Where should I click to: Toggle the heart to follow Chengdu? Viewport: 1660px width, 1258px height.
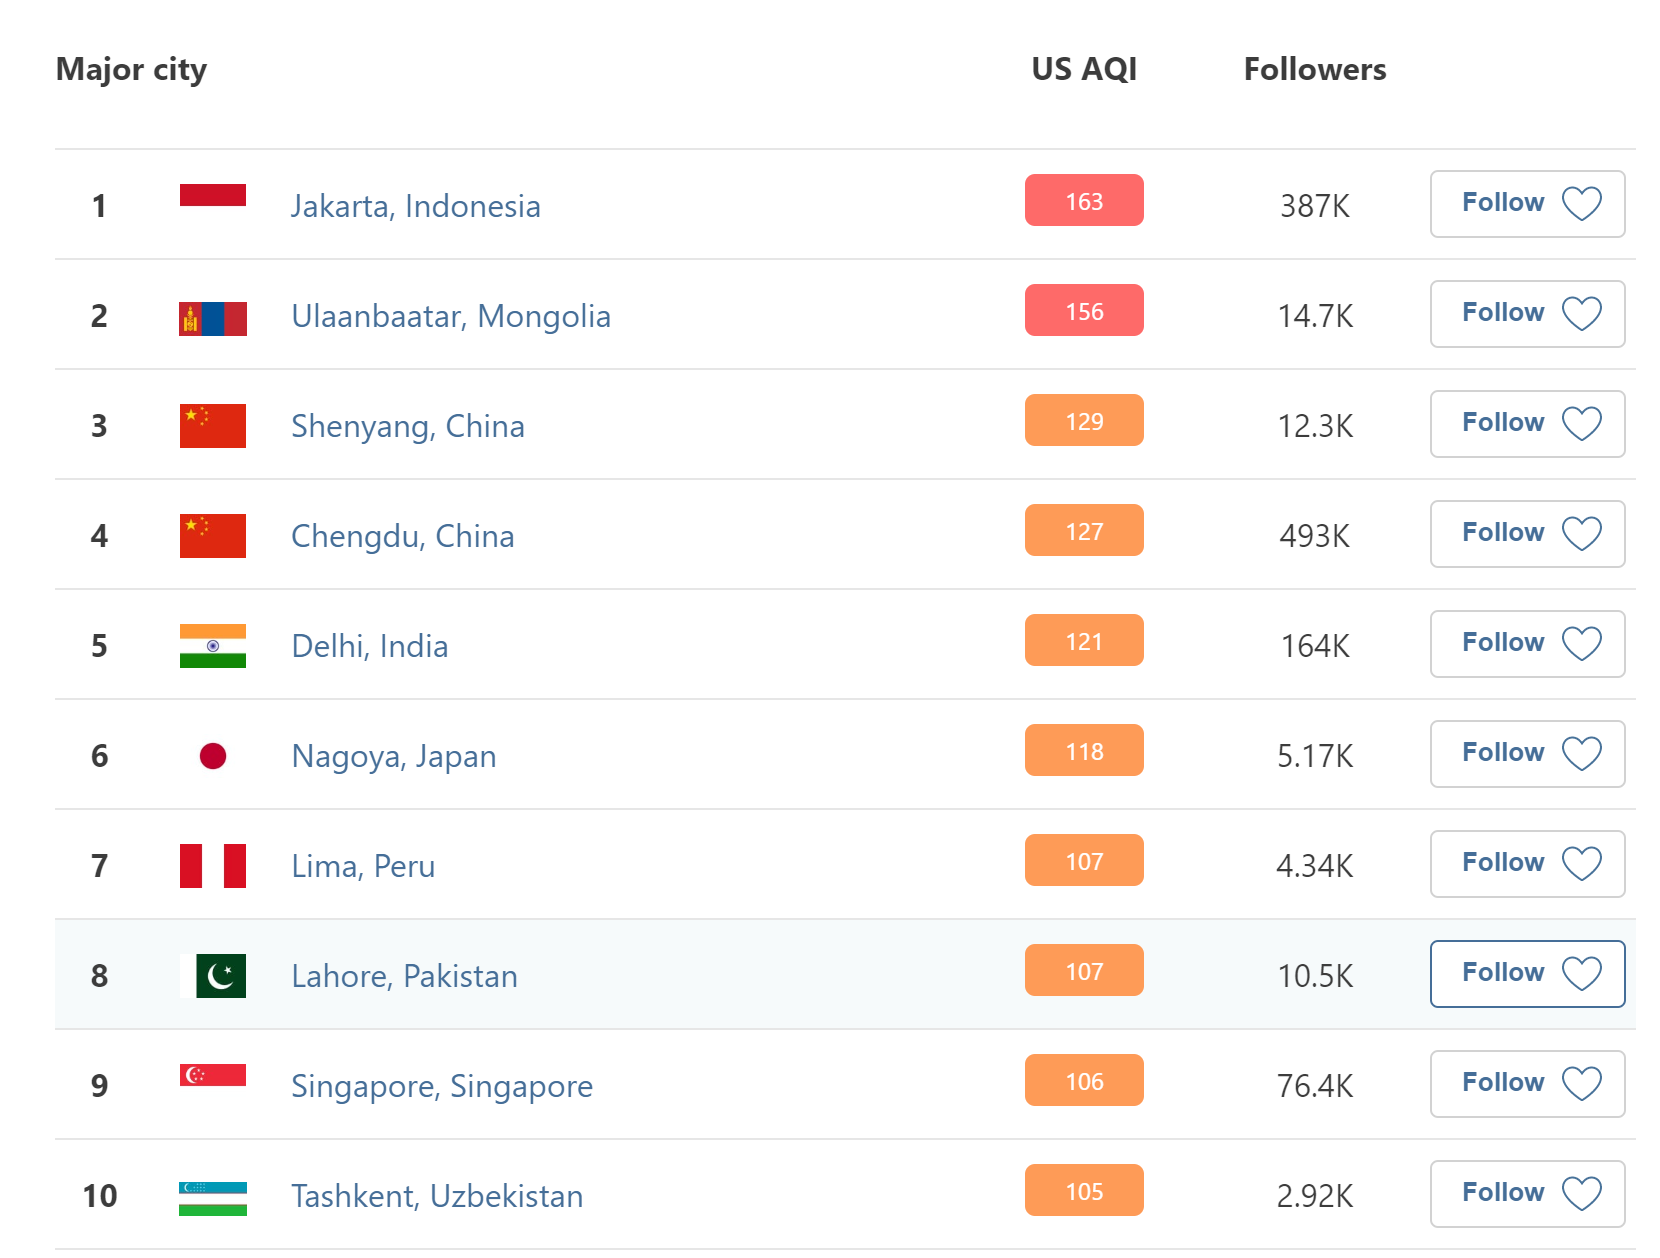[1582, 534]
